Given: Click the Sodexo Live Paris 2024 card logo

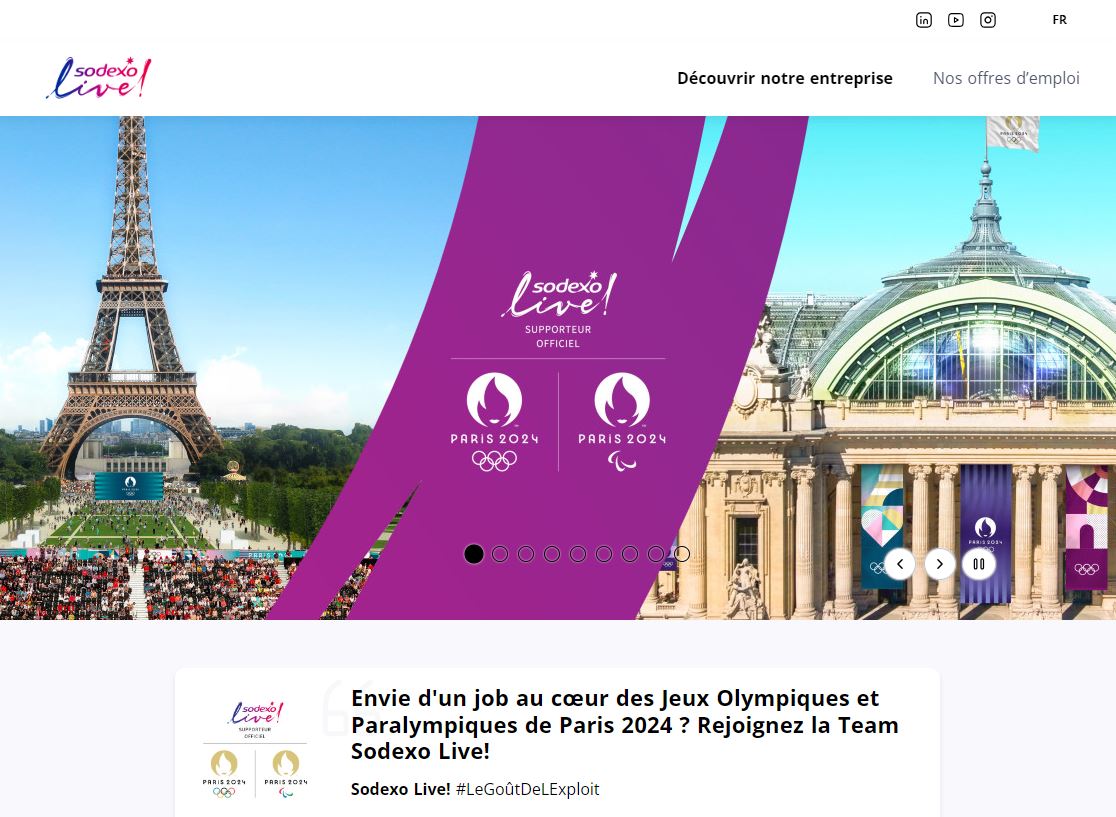Looking at the screenshot, I should pos(255,749).
